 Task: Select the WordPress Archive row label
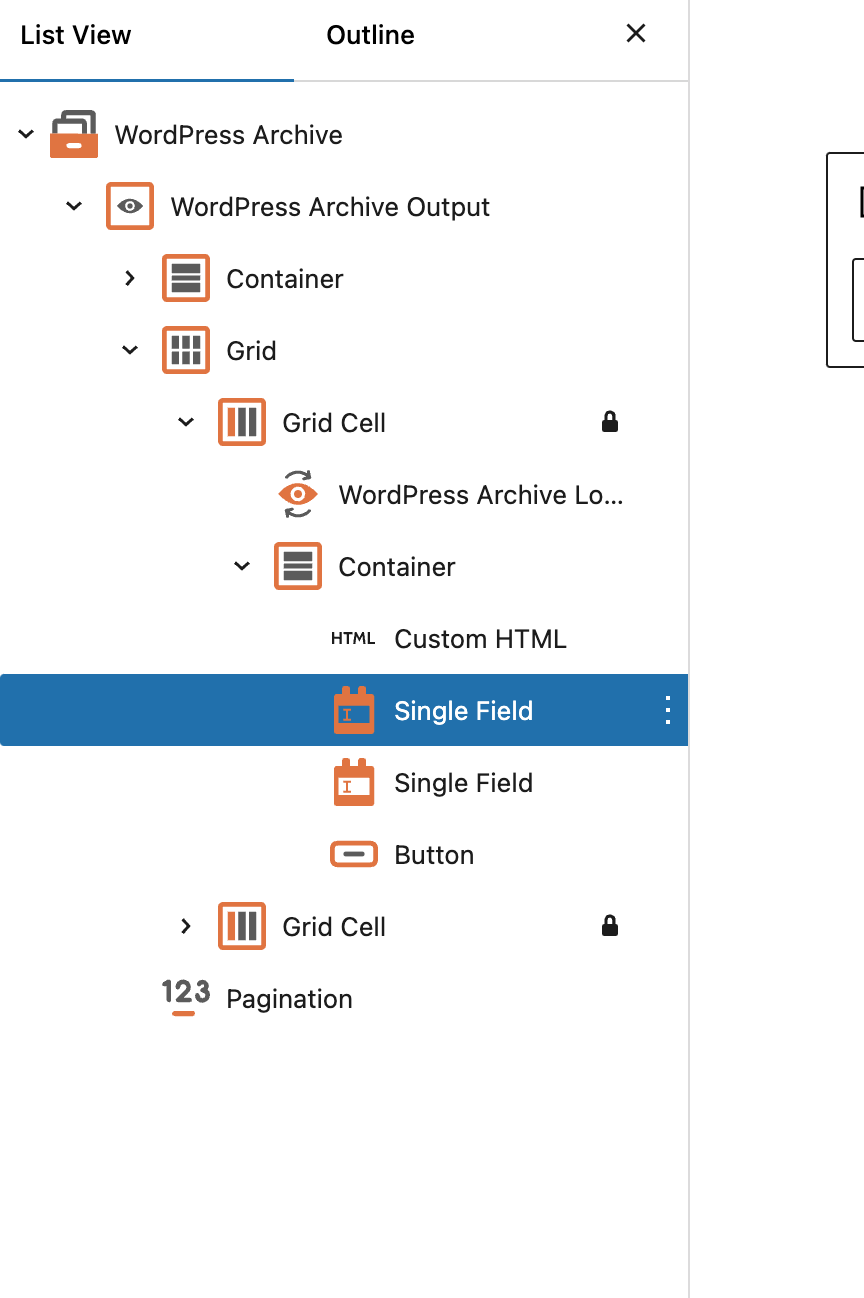229,135
